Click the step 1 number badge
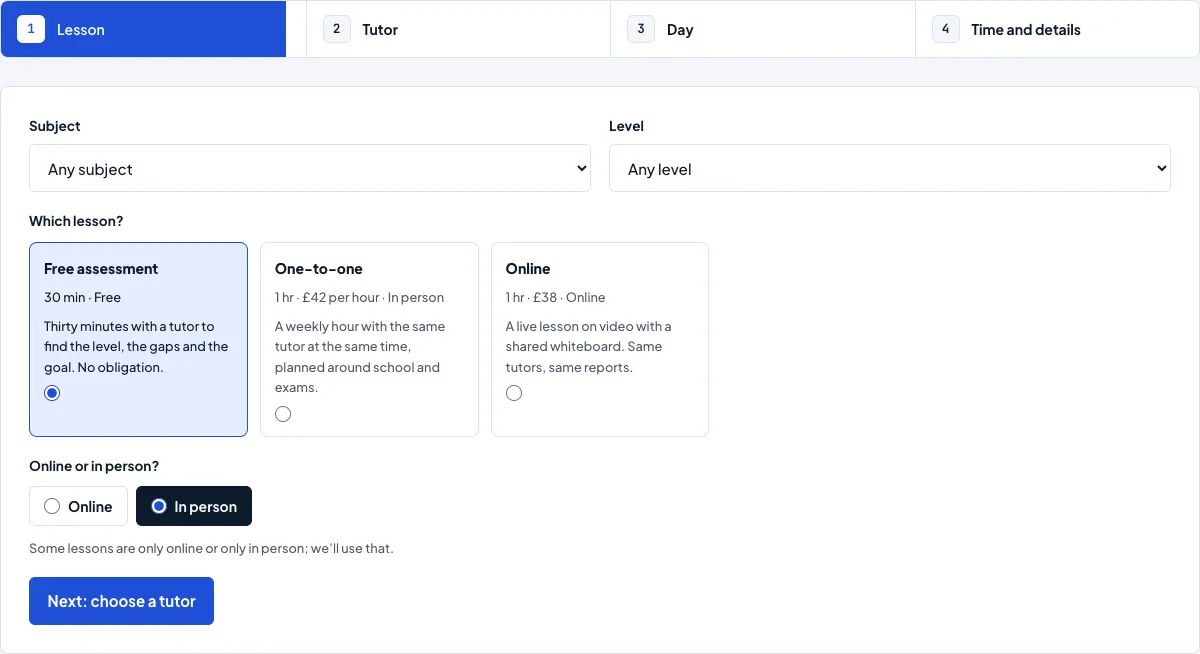1200x654 pixels. pos(31,29)
